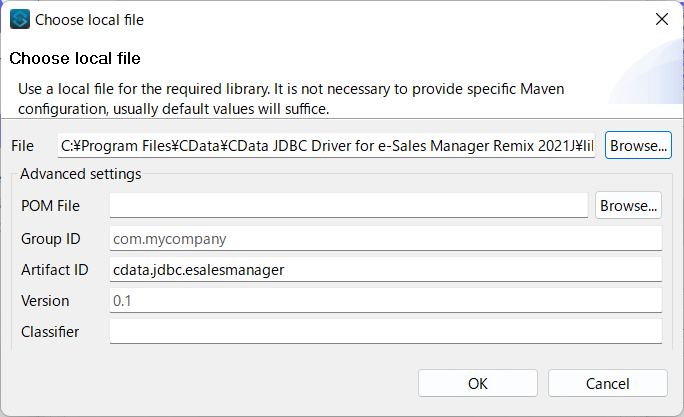Click the bold Choose local file heading

coord(75,58)
